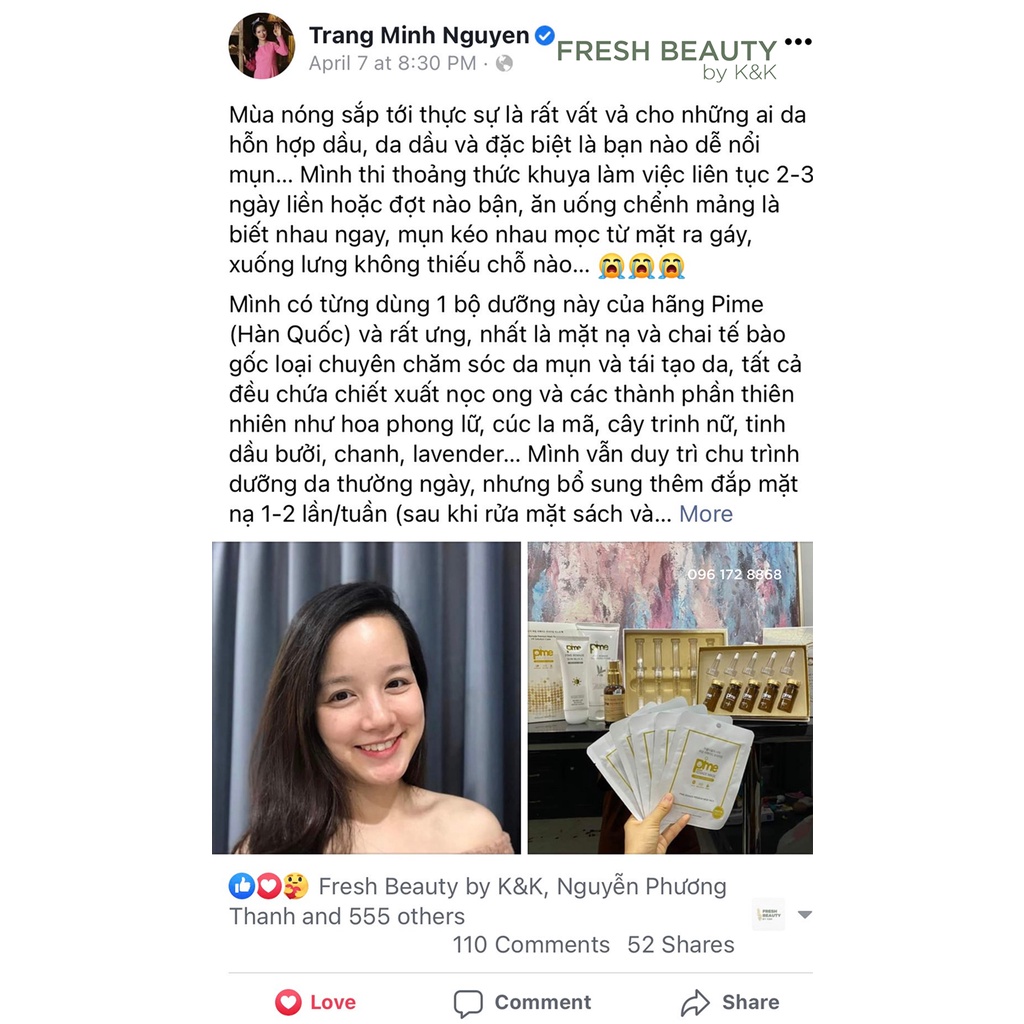1024x1024 pixels.
Task: Click the blue verified badge
Action: (x=545, y=35)
